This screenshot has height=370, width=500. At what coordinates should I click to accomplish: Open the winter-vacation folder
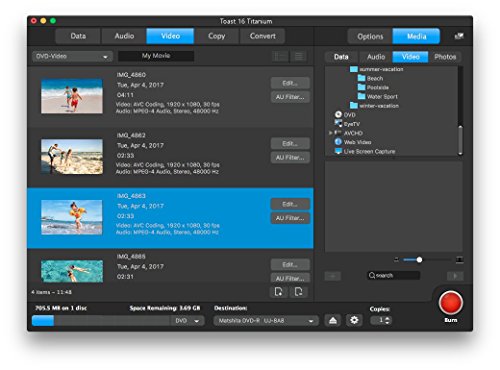(x=374, y=106)
